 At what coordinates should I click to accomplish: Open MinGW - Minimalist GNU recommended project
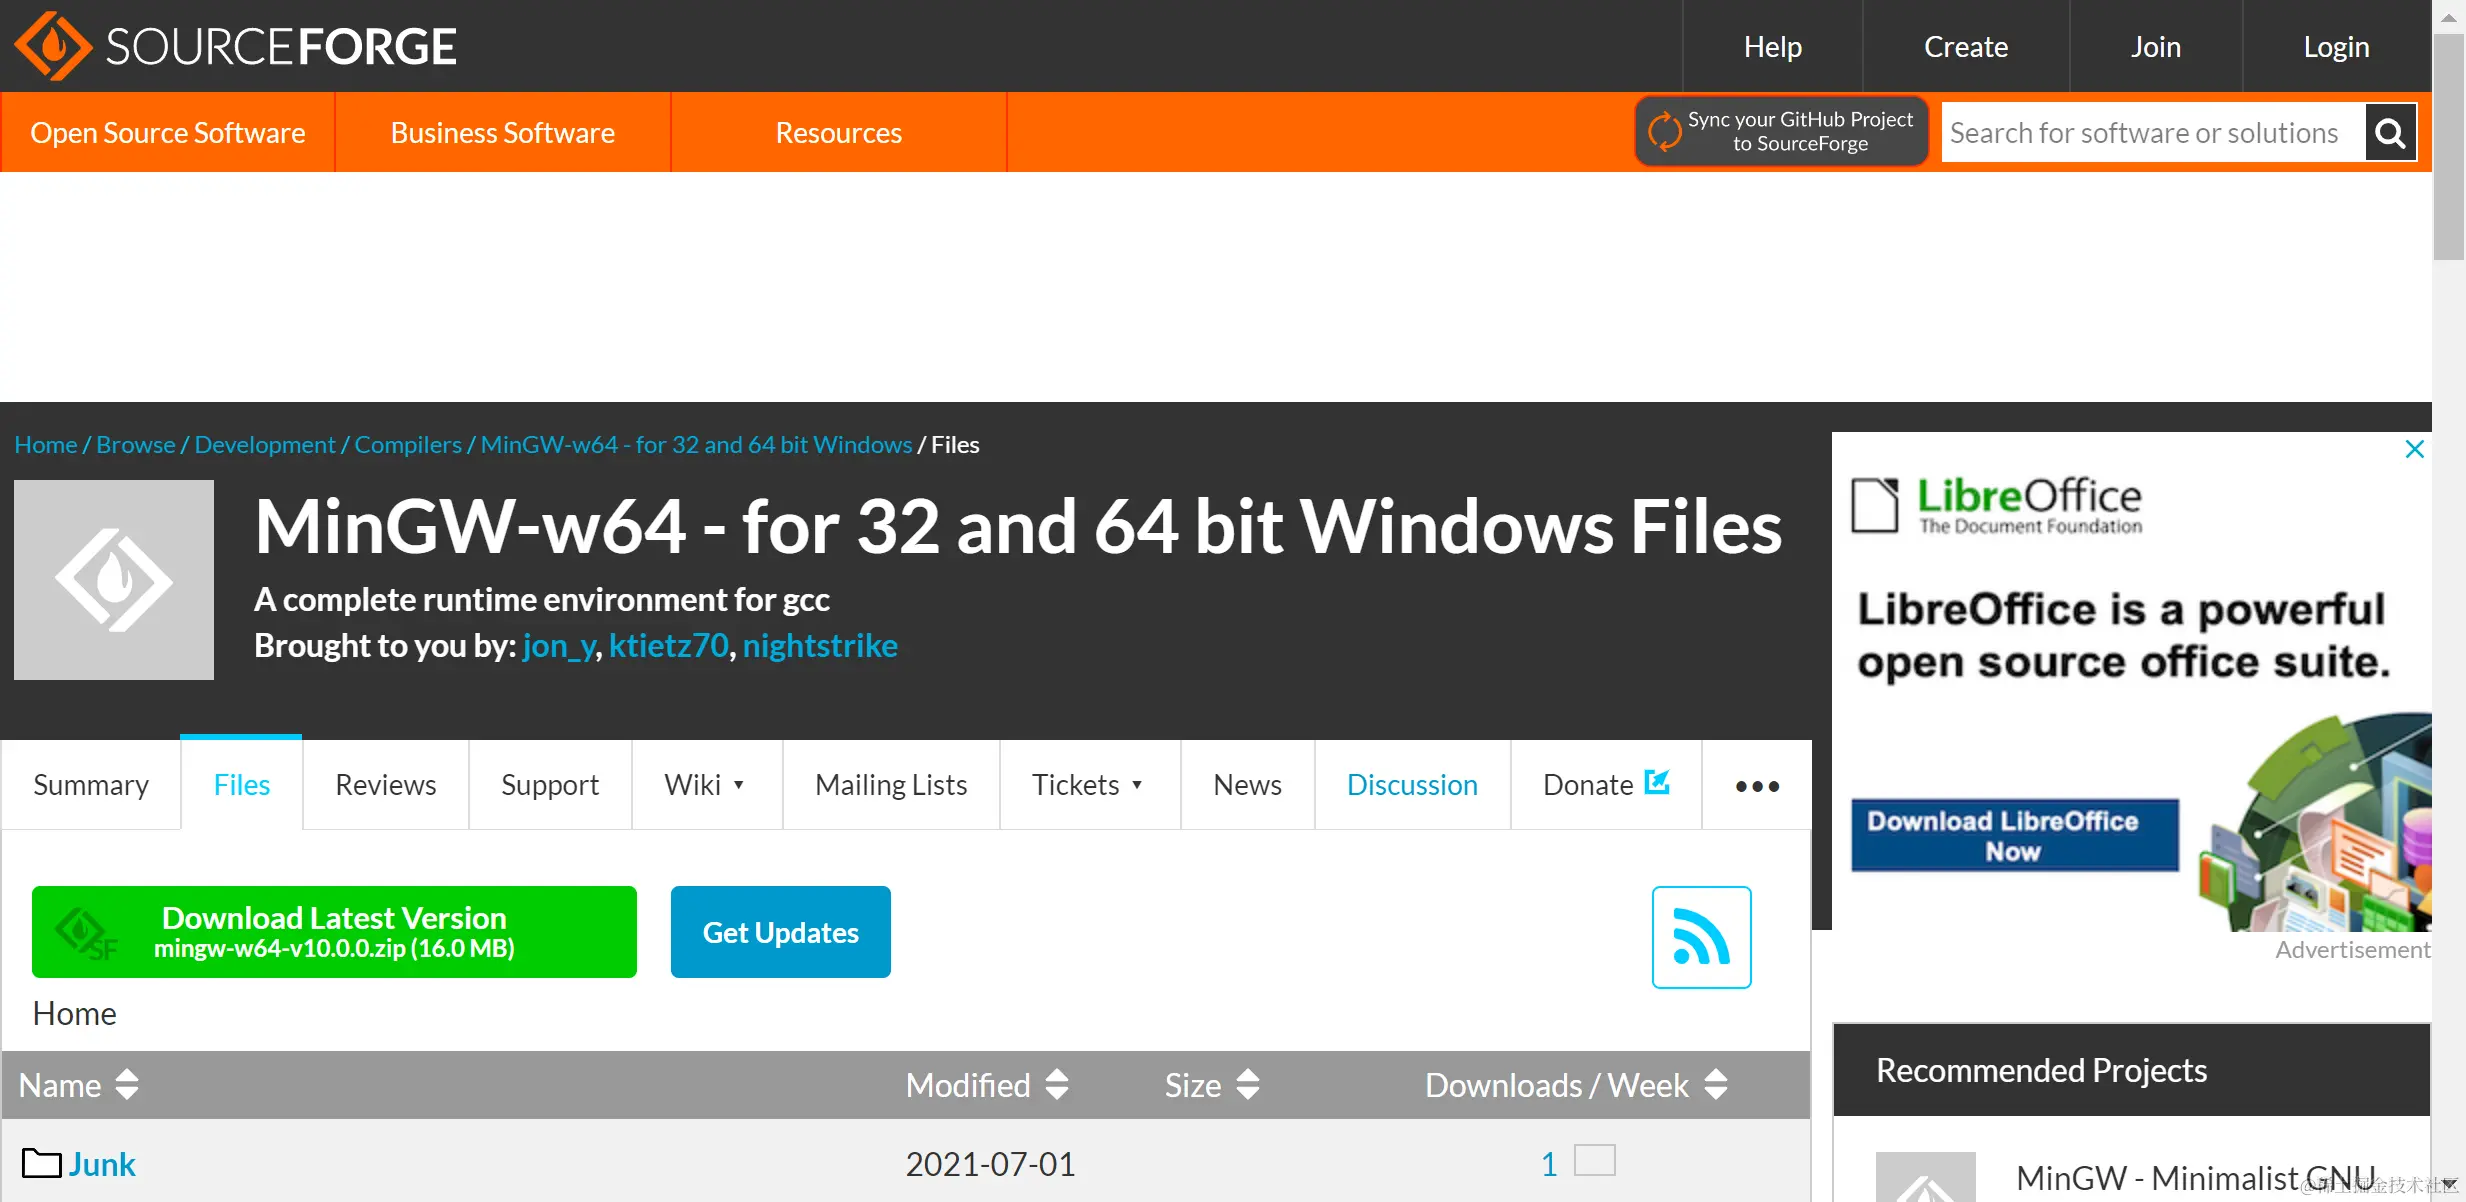2195,1178
